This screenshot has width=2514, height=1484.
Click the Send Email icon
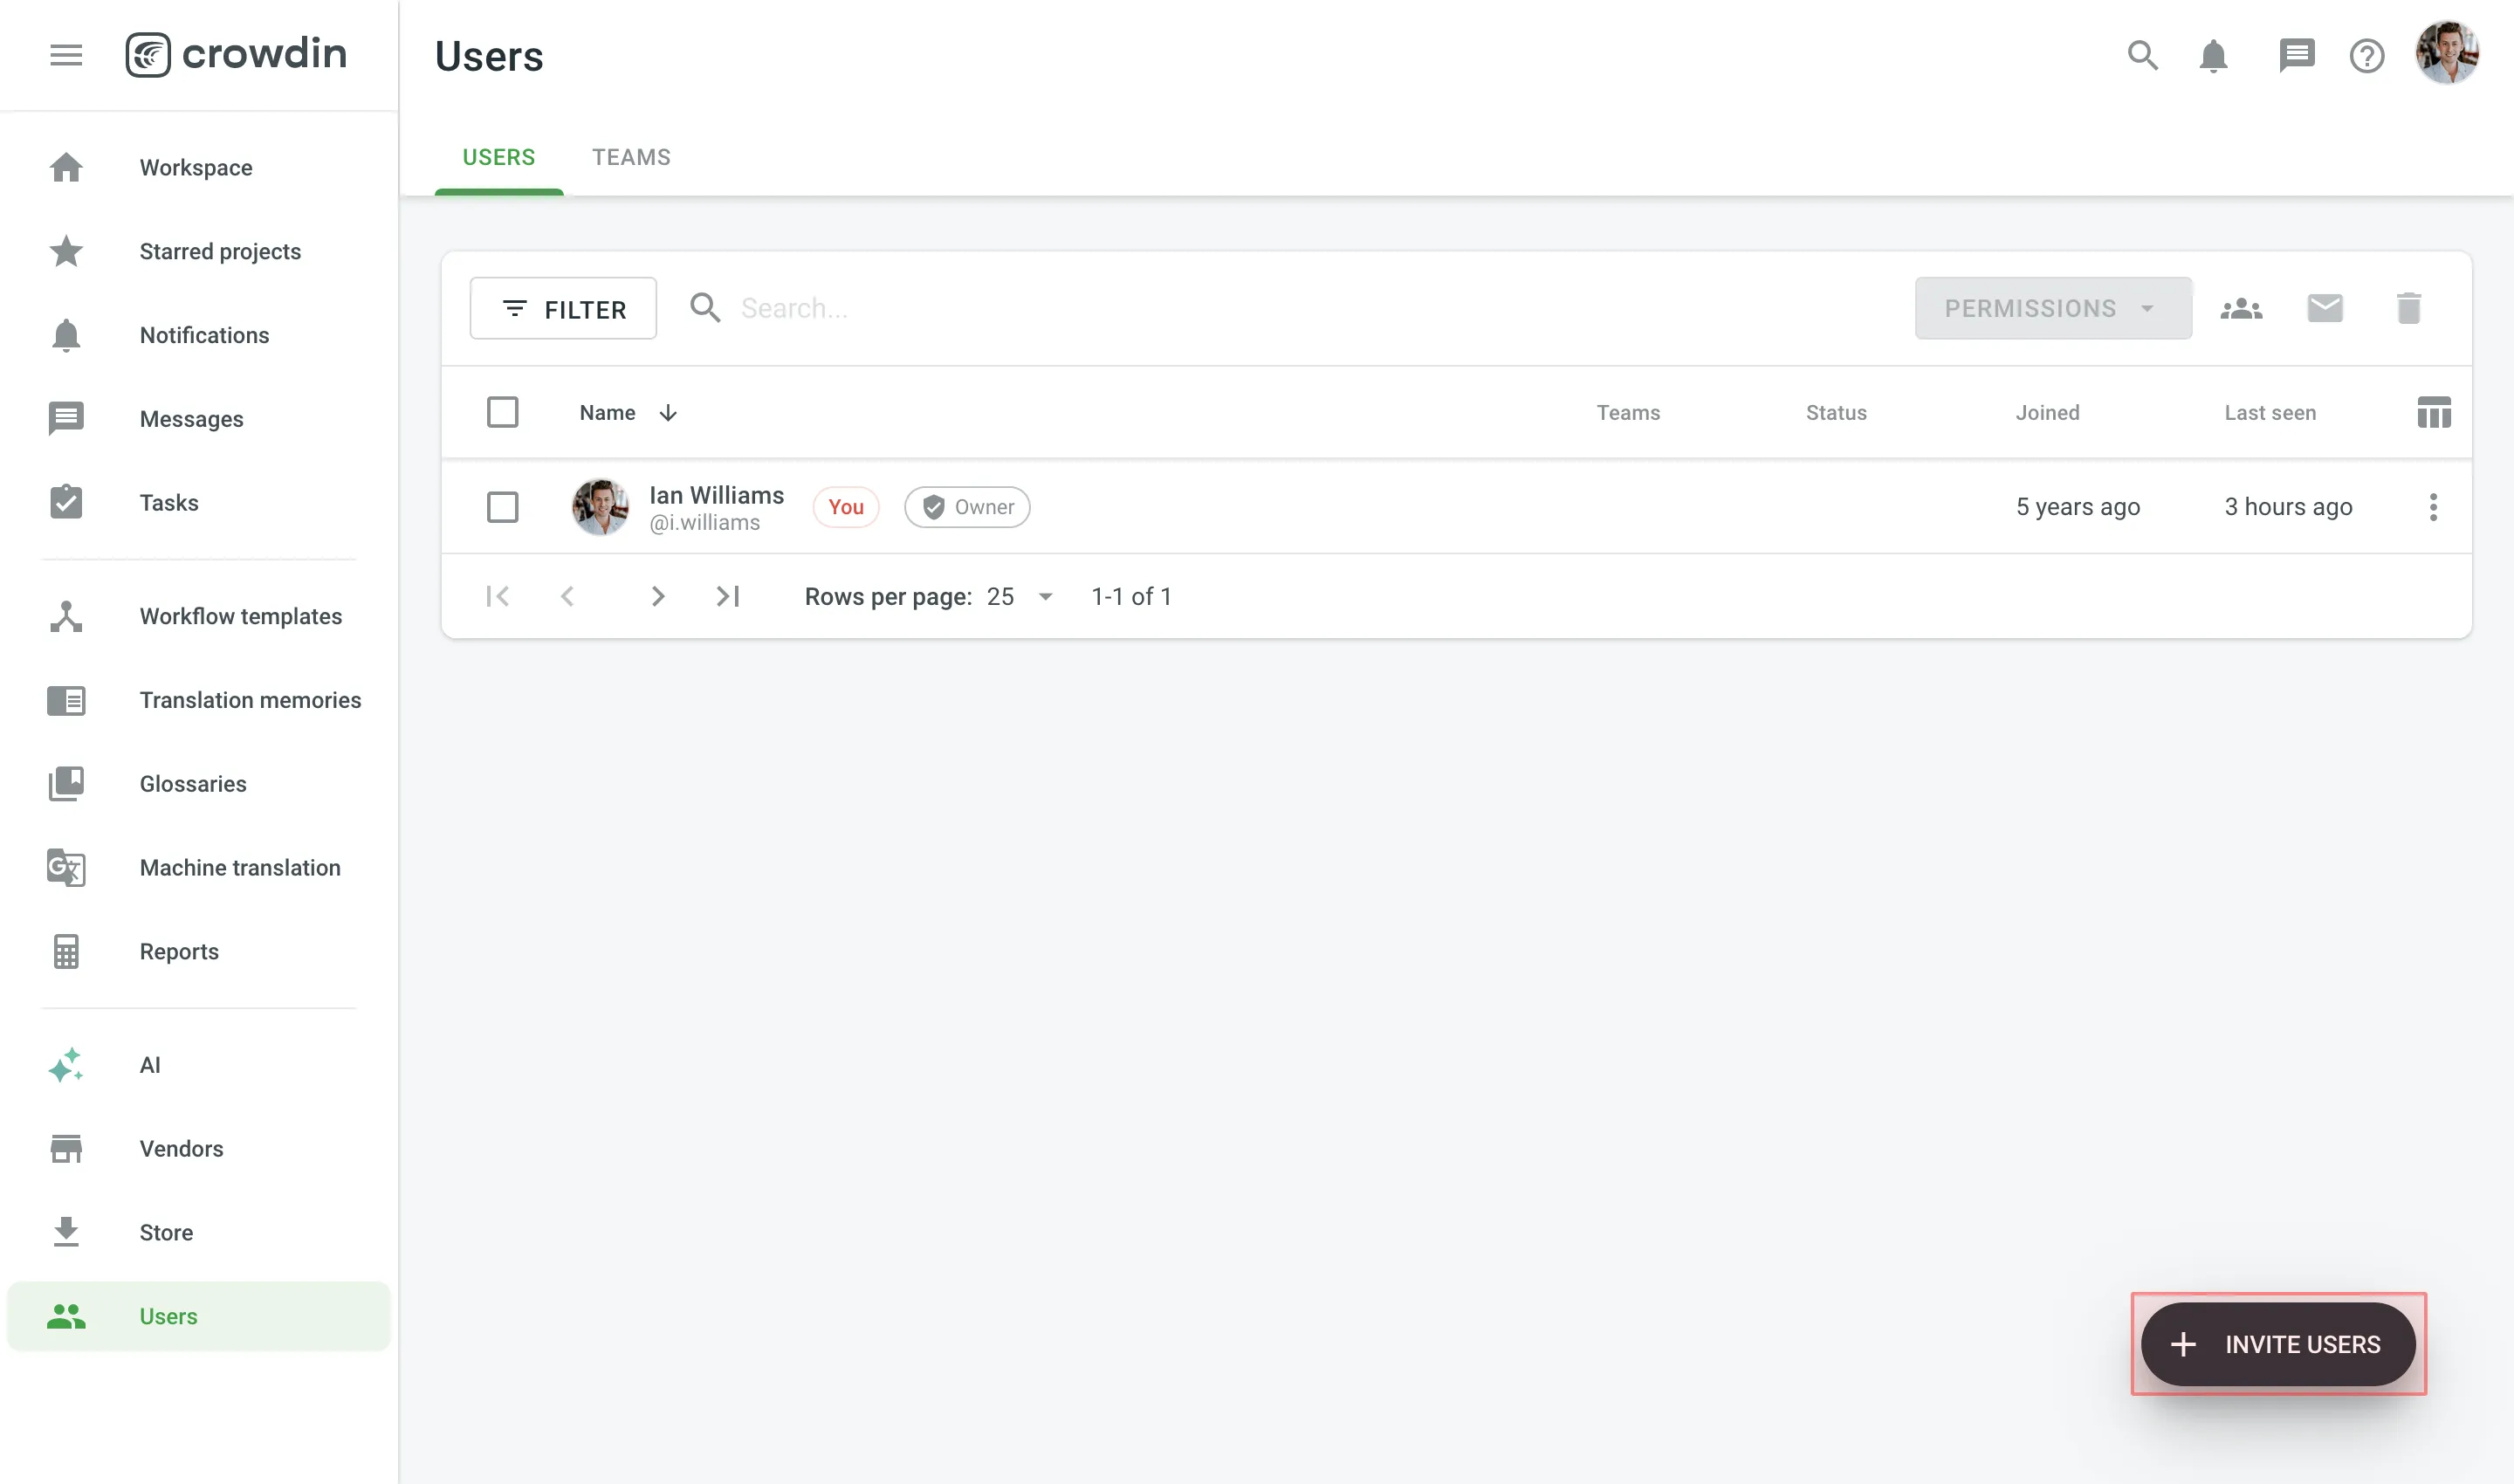[2325, 307]
